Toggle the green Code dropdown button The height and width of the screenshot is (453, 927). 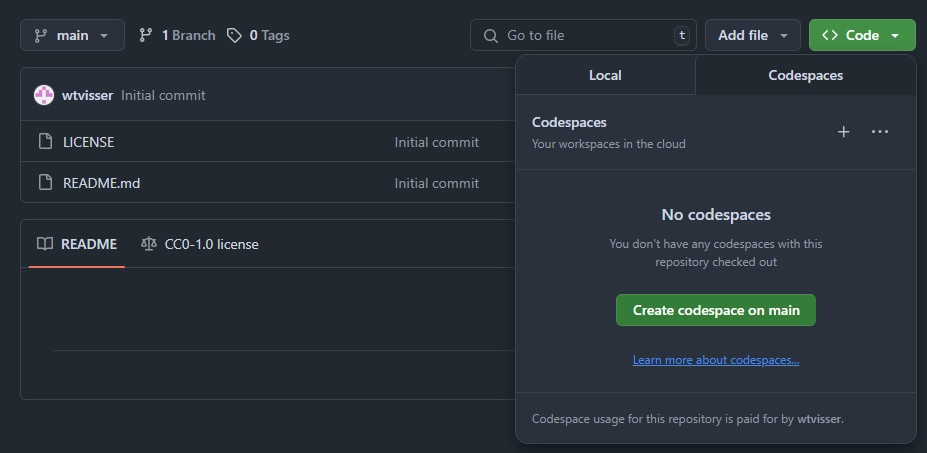point(862,35)
